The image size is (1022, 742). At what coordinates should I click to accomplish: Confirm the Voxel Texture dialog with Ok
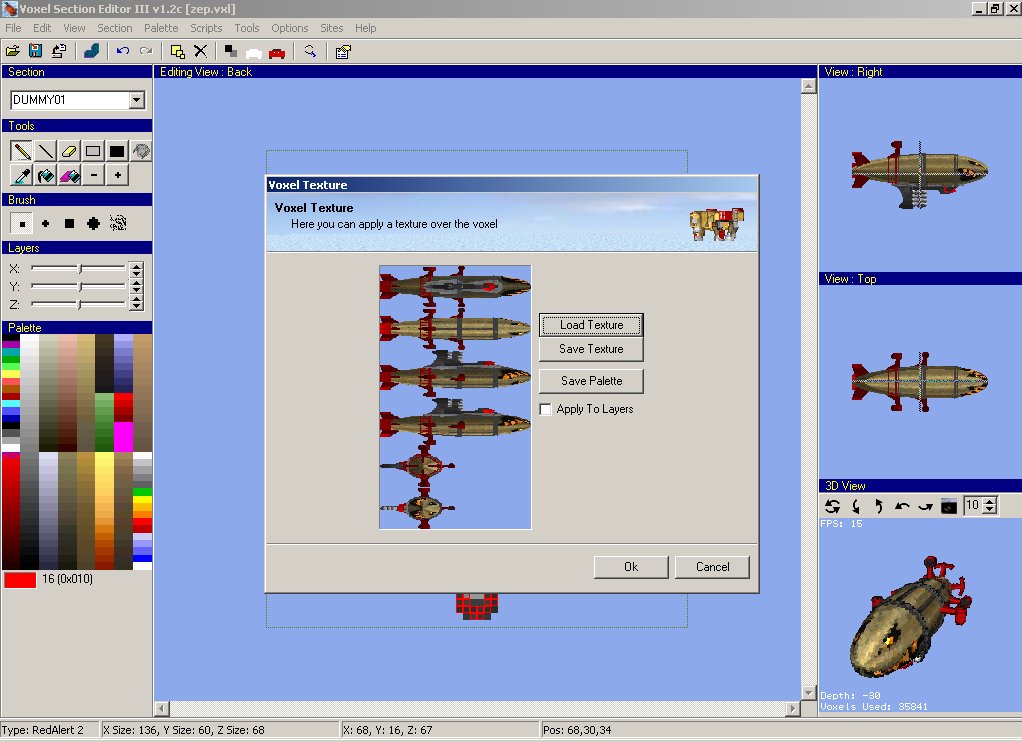click(631, 567)
